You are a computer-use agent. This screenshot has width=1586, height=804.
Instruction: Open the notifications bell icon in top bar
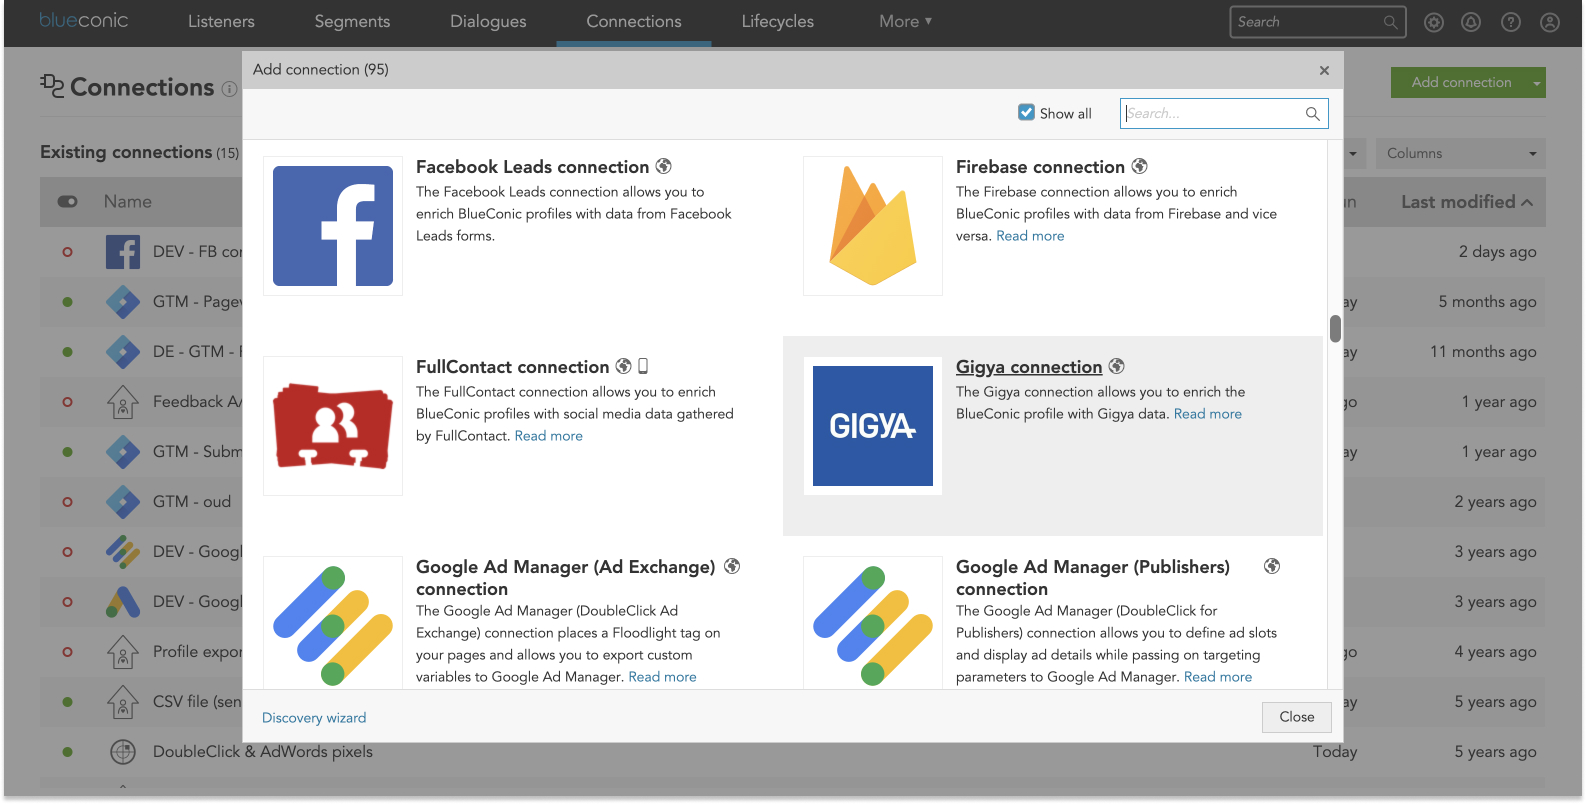[x=1471, y=22]
